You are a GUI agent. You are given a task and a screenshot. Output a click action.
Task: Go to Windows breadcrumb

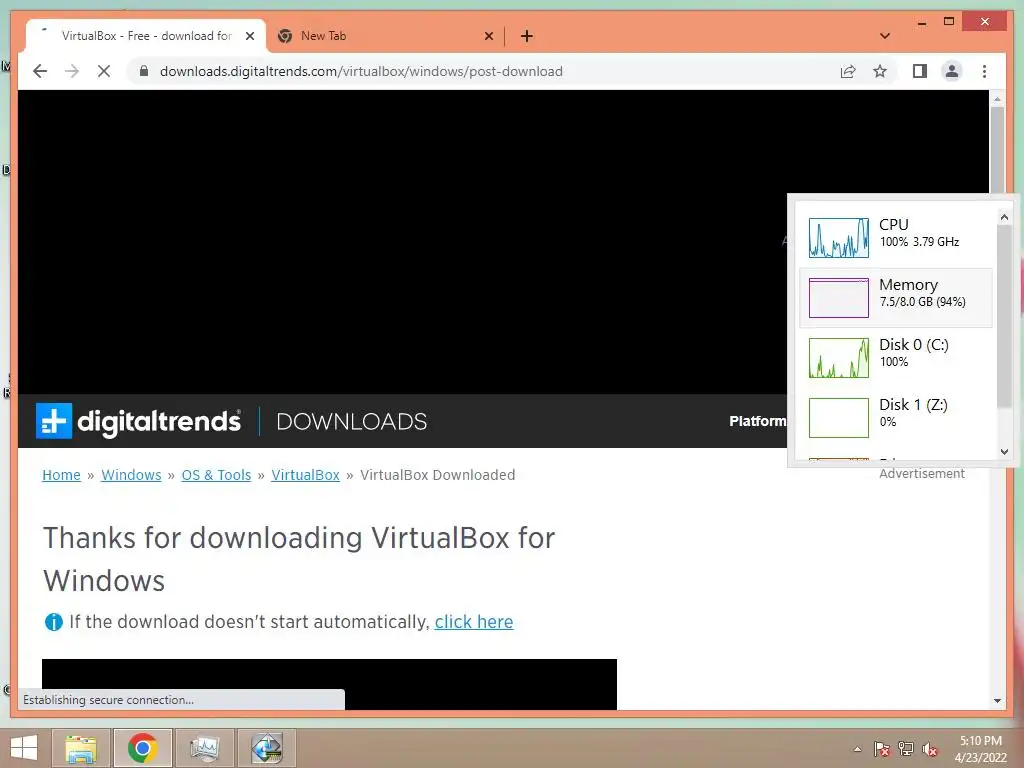pyautogui.click(x=131, y=475)
